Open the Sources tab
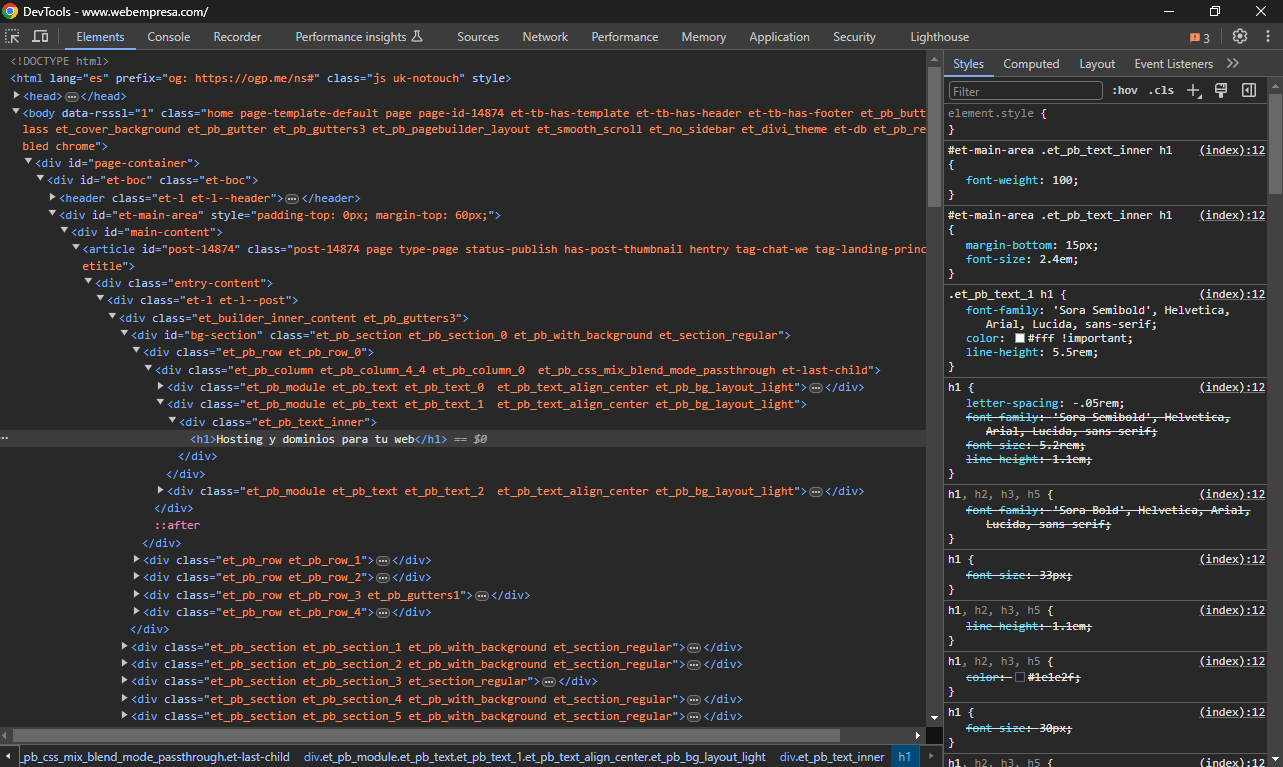1283x767 pixels. (478, 37)
